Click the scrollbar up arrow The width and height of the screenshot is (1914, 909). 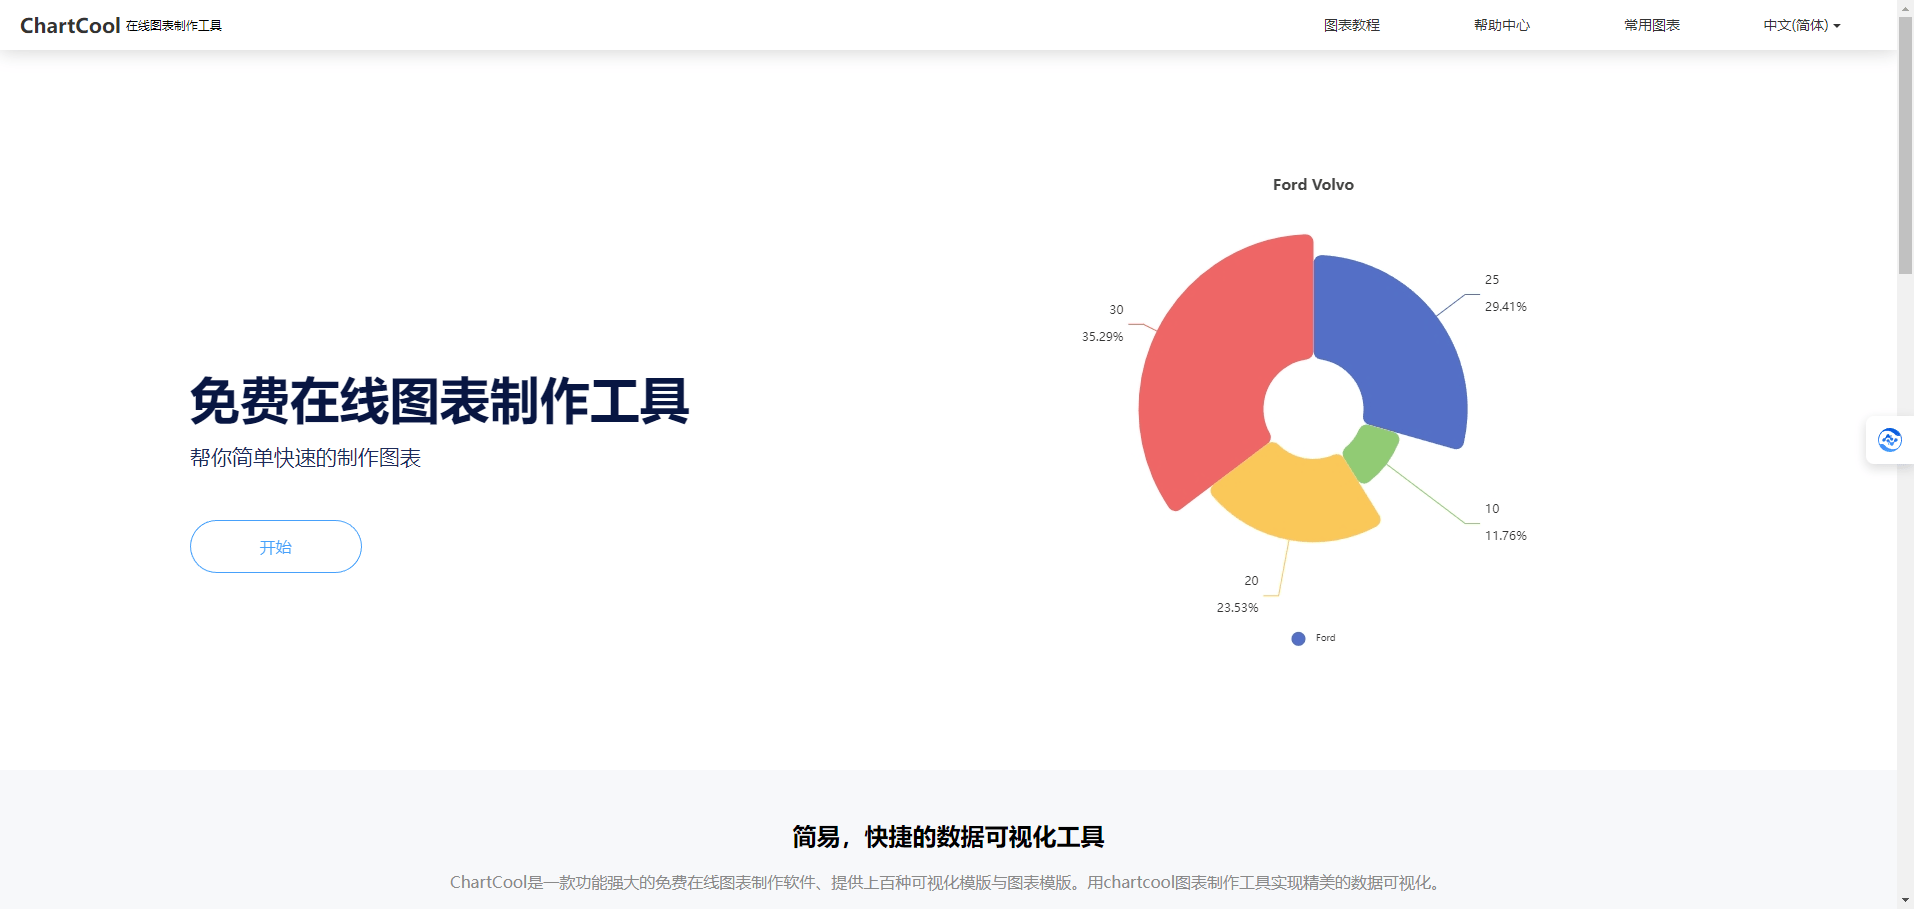[x=1905, y=7]
